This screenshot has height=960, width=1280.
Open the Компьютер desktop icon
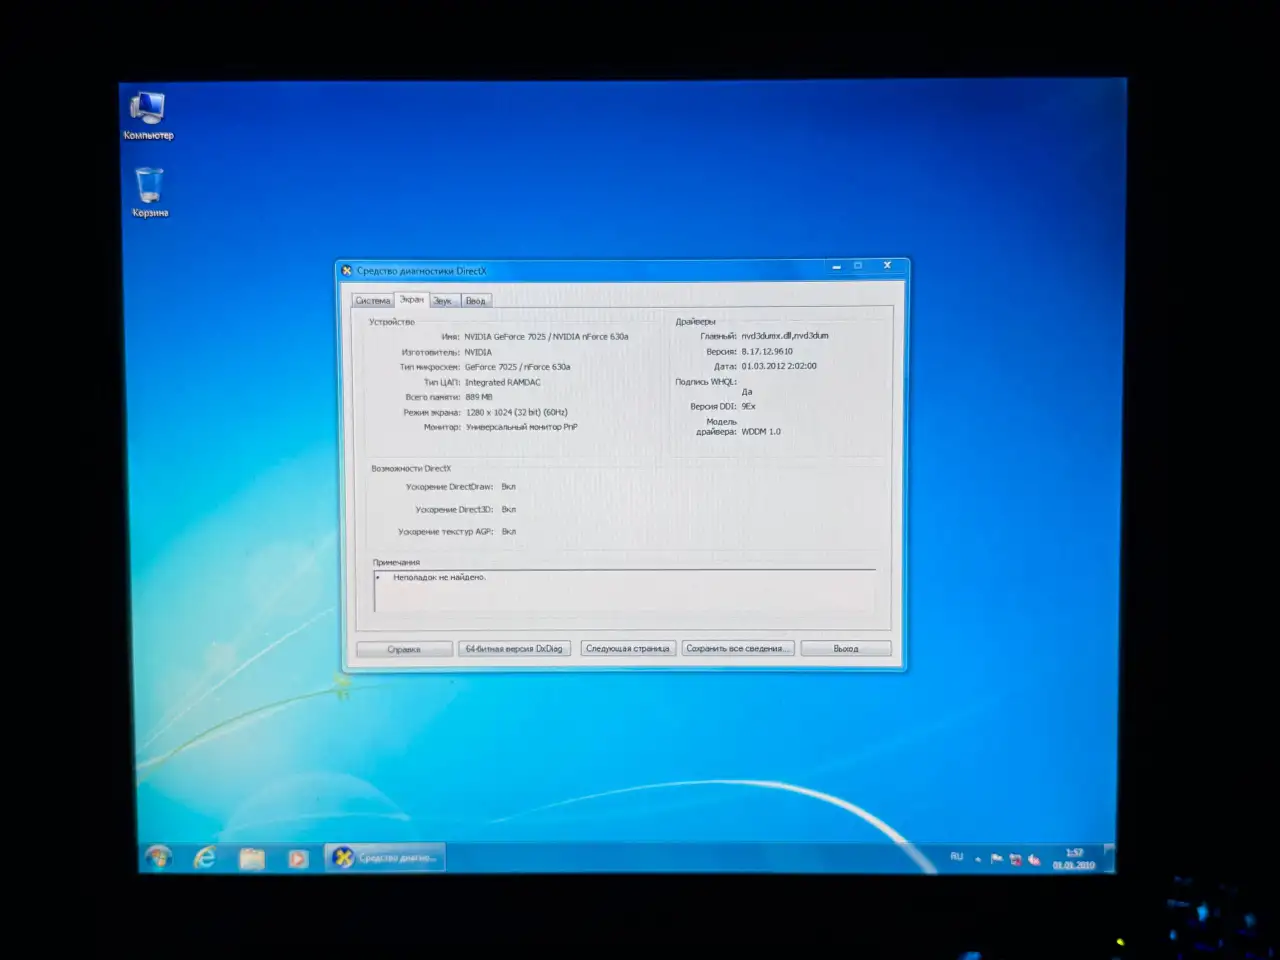(x=148, y=115)
